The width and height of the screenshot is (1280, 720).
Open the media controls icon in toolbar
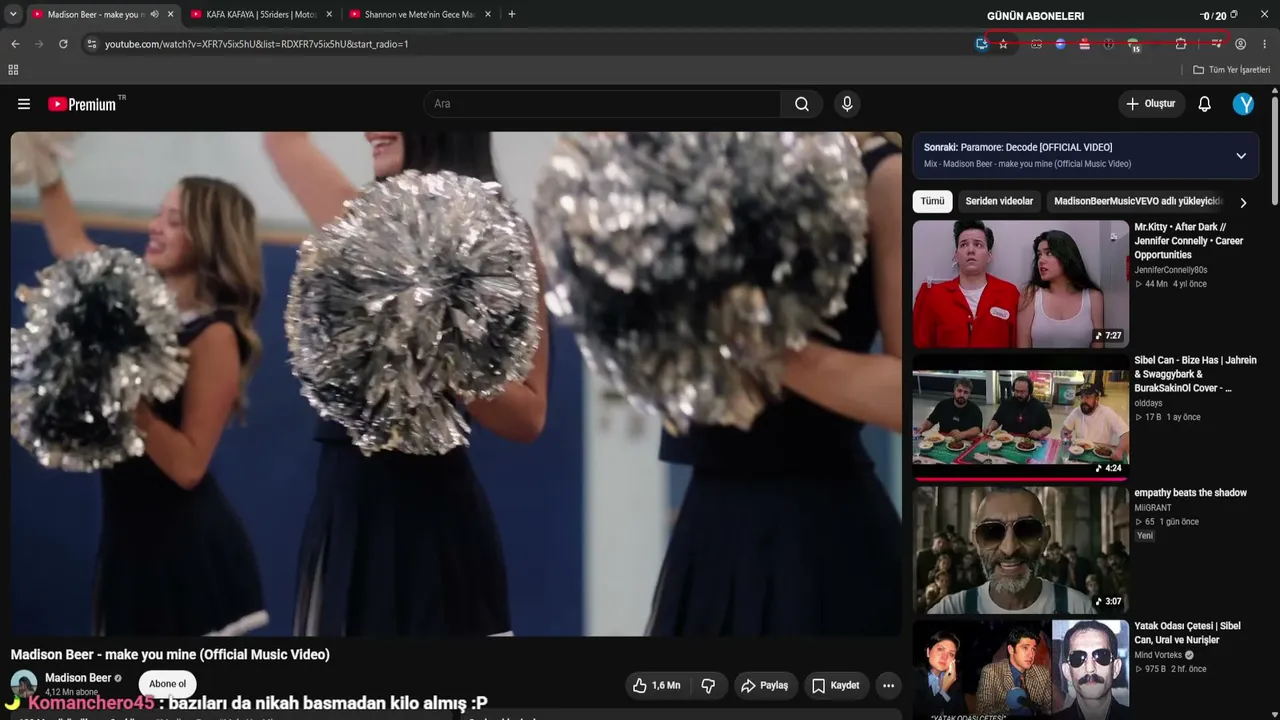pyautogui.click(x=1216, y=44)
